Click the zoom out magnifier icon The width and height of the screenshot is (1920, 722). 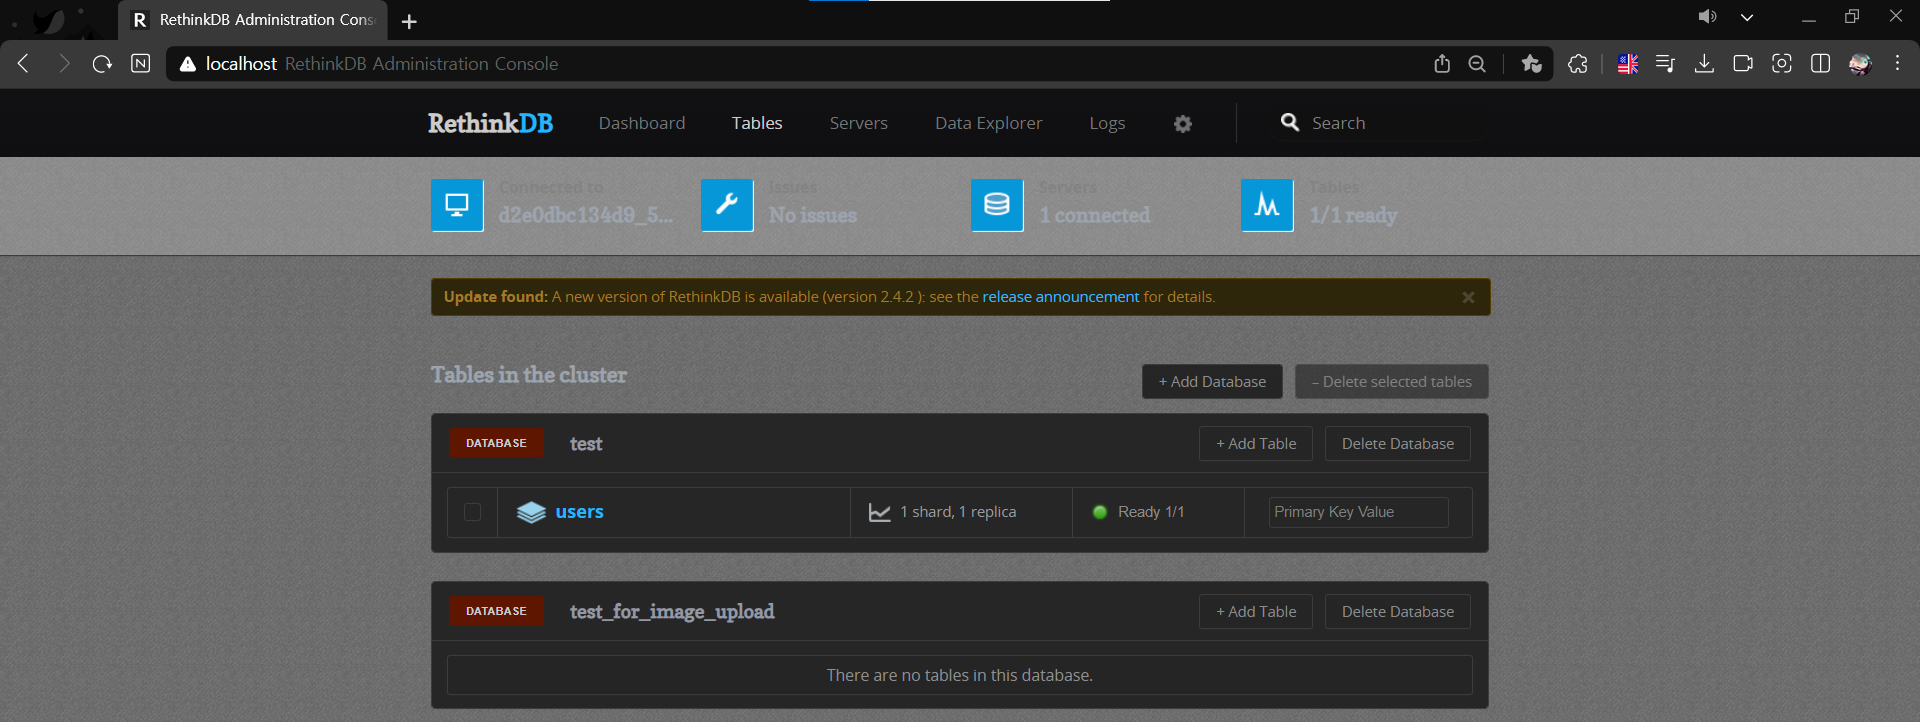click(1477, 63)
